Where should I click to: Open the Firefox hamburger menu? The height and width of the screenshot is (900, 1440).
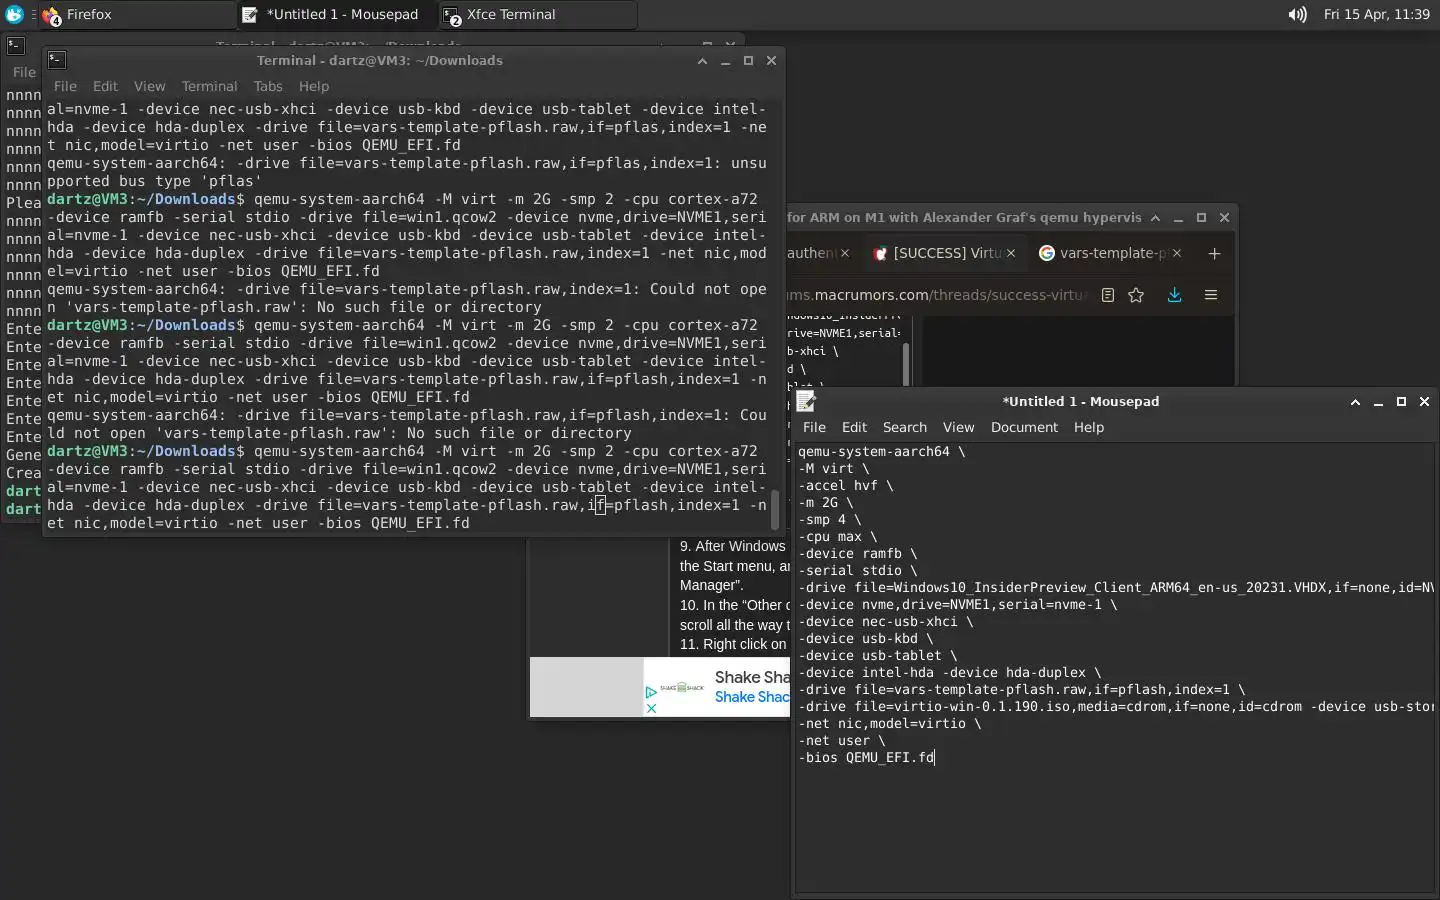tap(1211, 295)
